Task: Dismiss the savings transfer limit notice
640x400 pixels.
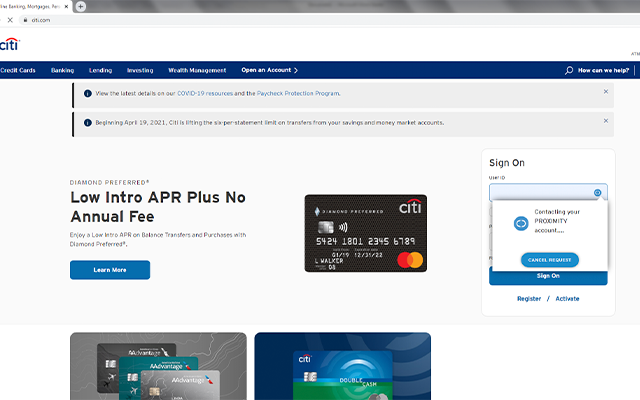Action: 606,121
